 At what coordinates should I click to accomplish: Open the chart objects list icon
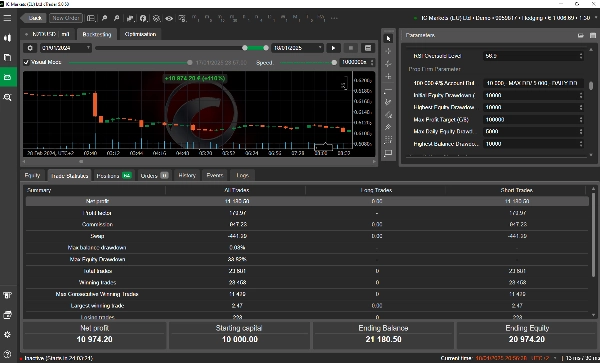pyautogui.click(x=156, y=18)
